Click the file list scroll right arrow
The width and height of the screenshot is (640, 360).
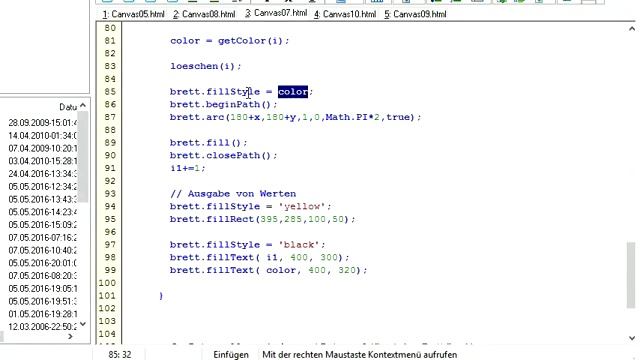coord(70,336)
